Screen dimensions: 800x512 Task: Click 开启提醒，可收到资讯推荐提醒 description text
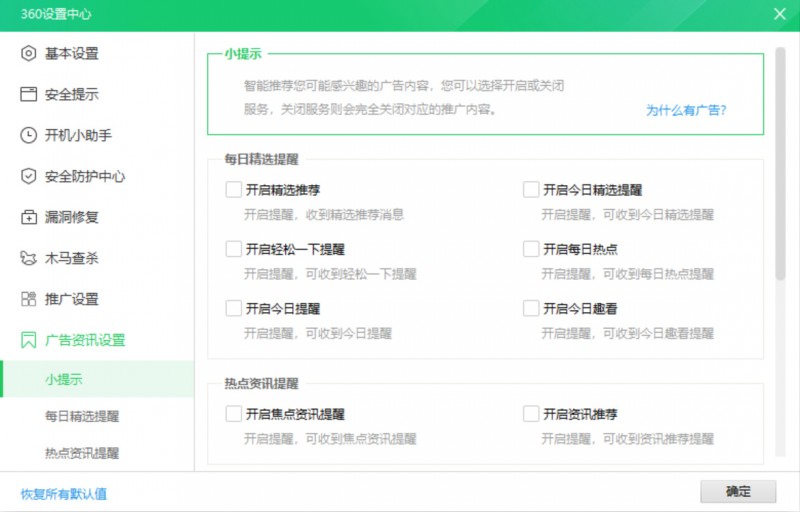[628, 439]
